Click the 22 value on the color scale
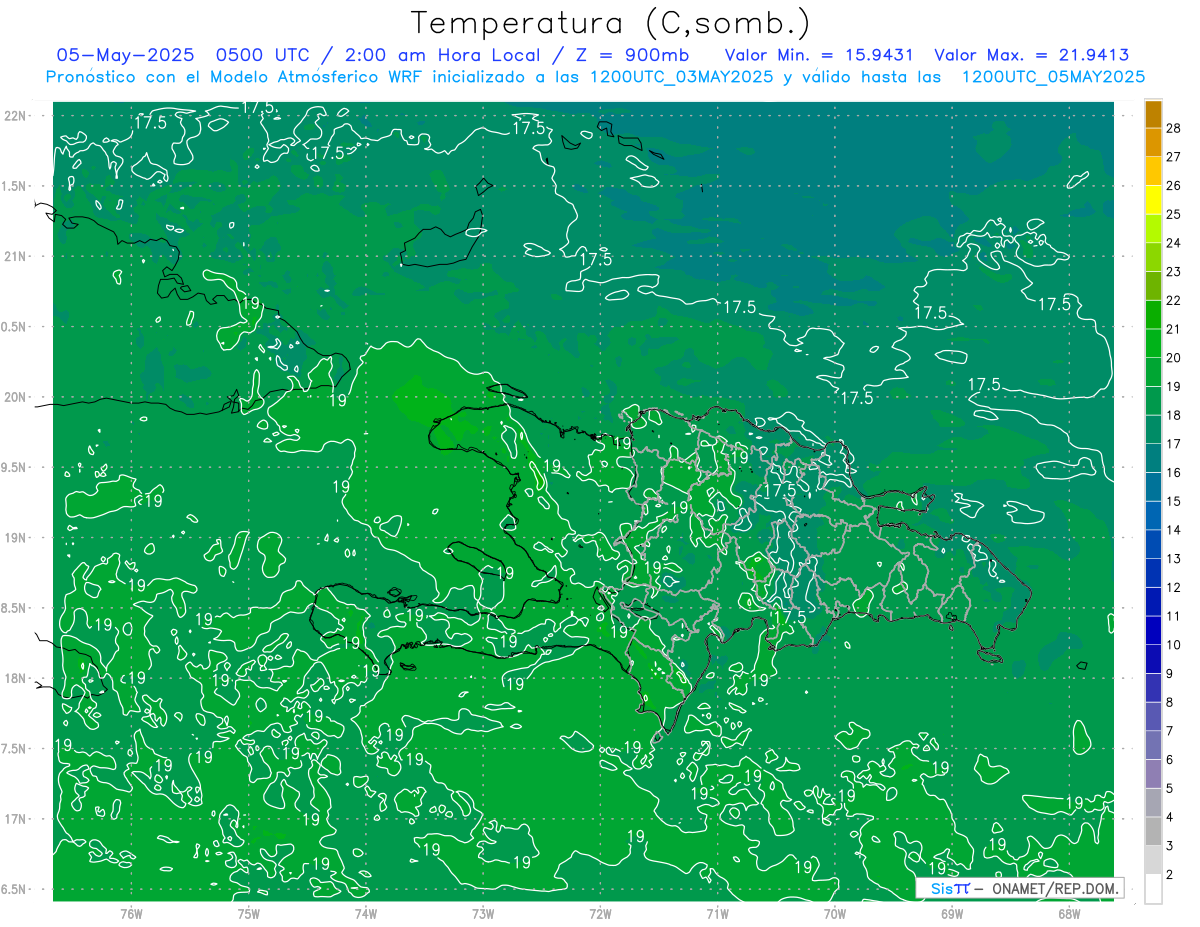 [1174, 300]
